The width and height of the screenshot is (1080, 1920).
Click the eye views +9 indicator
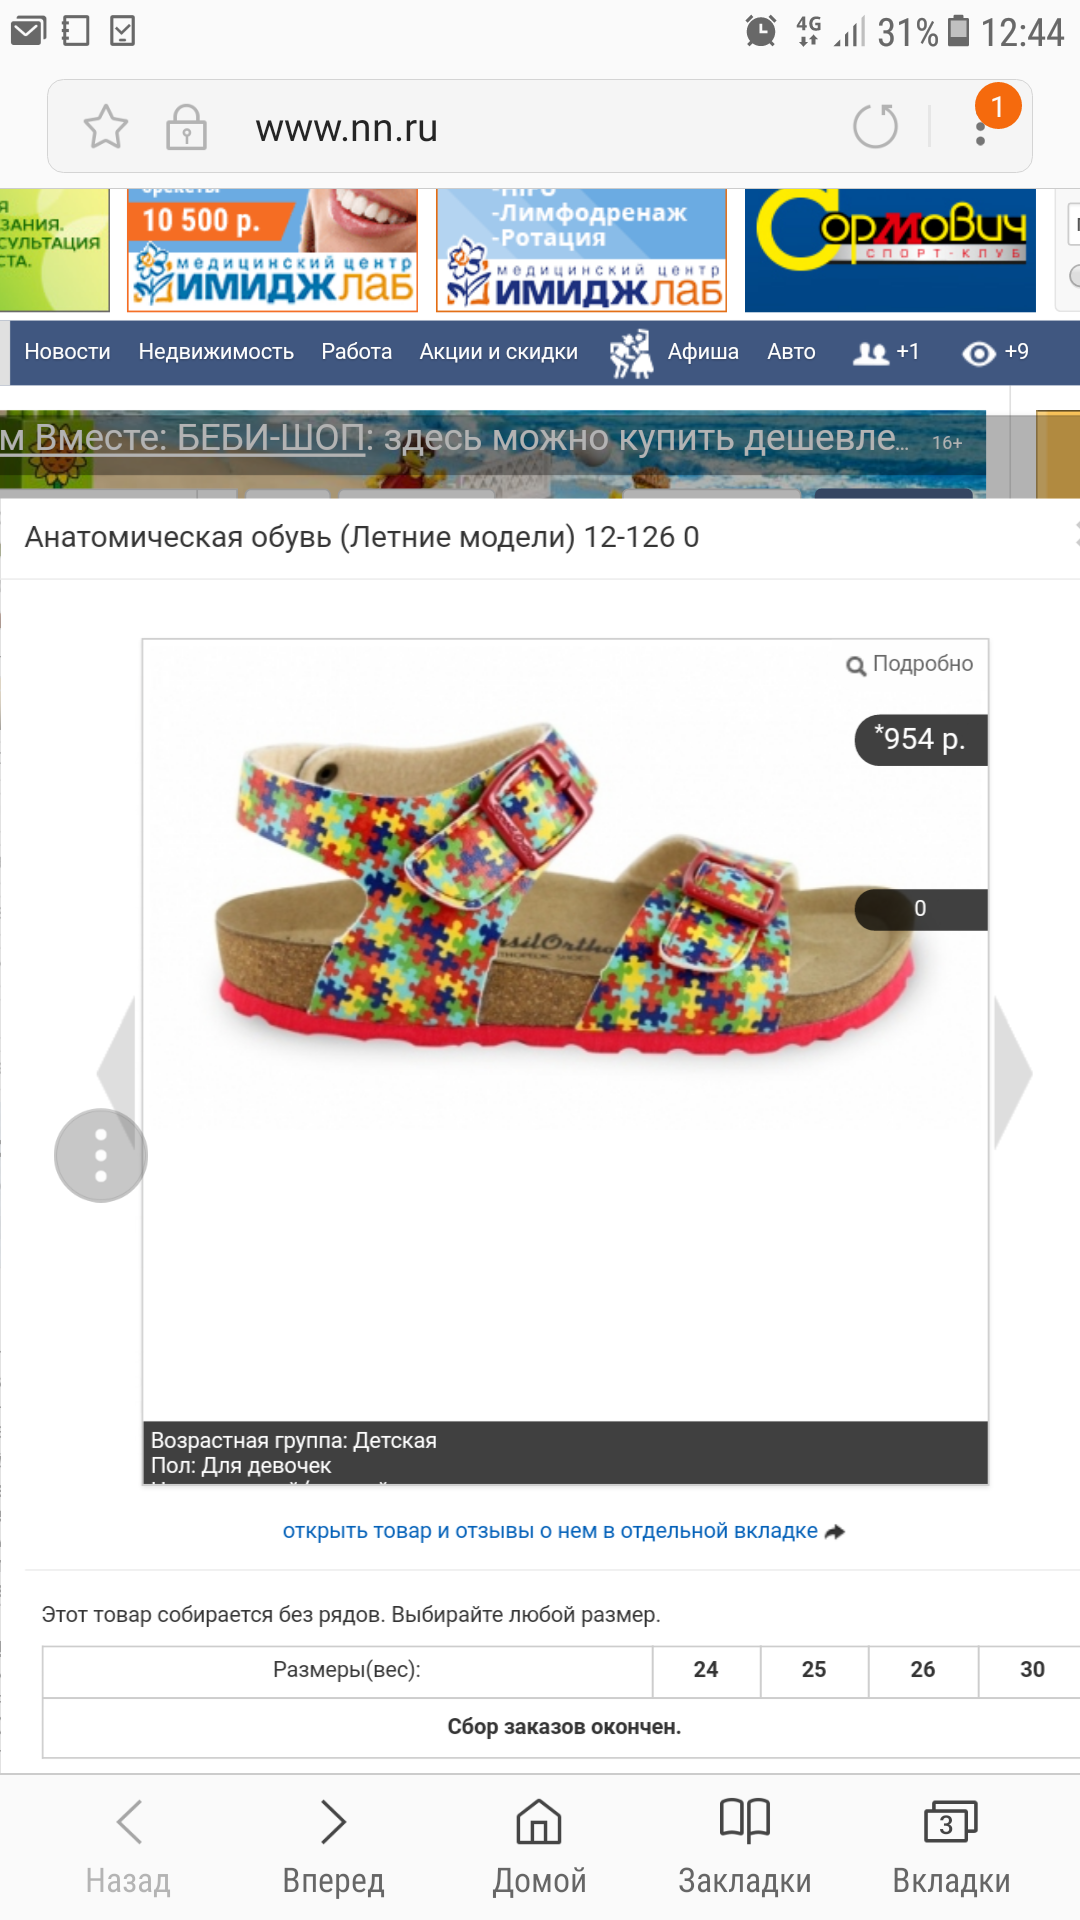(x=995, y=352)
